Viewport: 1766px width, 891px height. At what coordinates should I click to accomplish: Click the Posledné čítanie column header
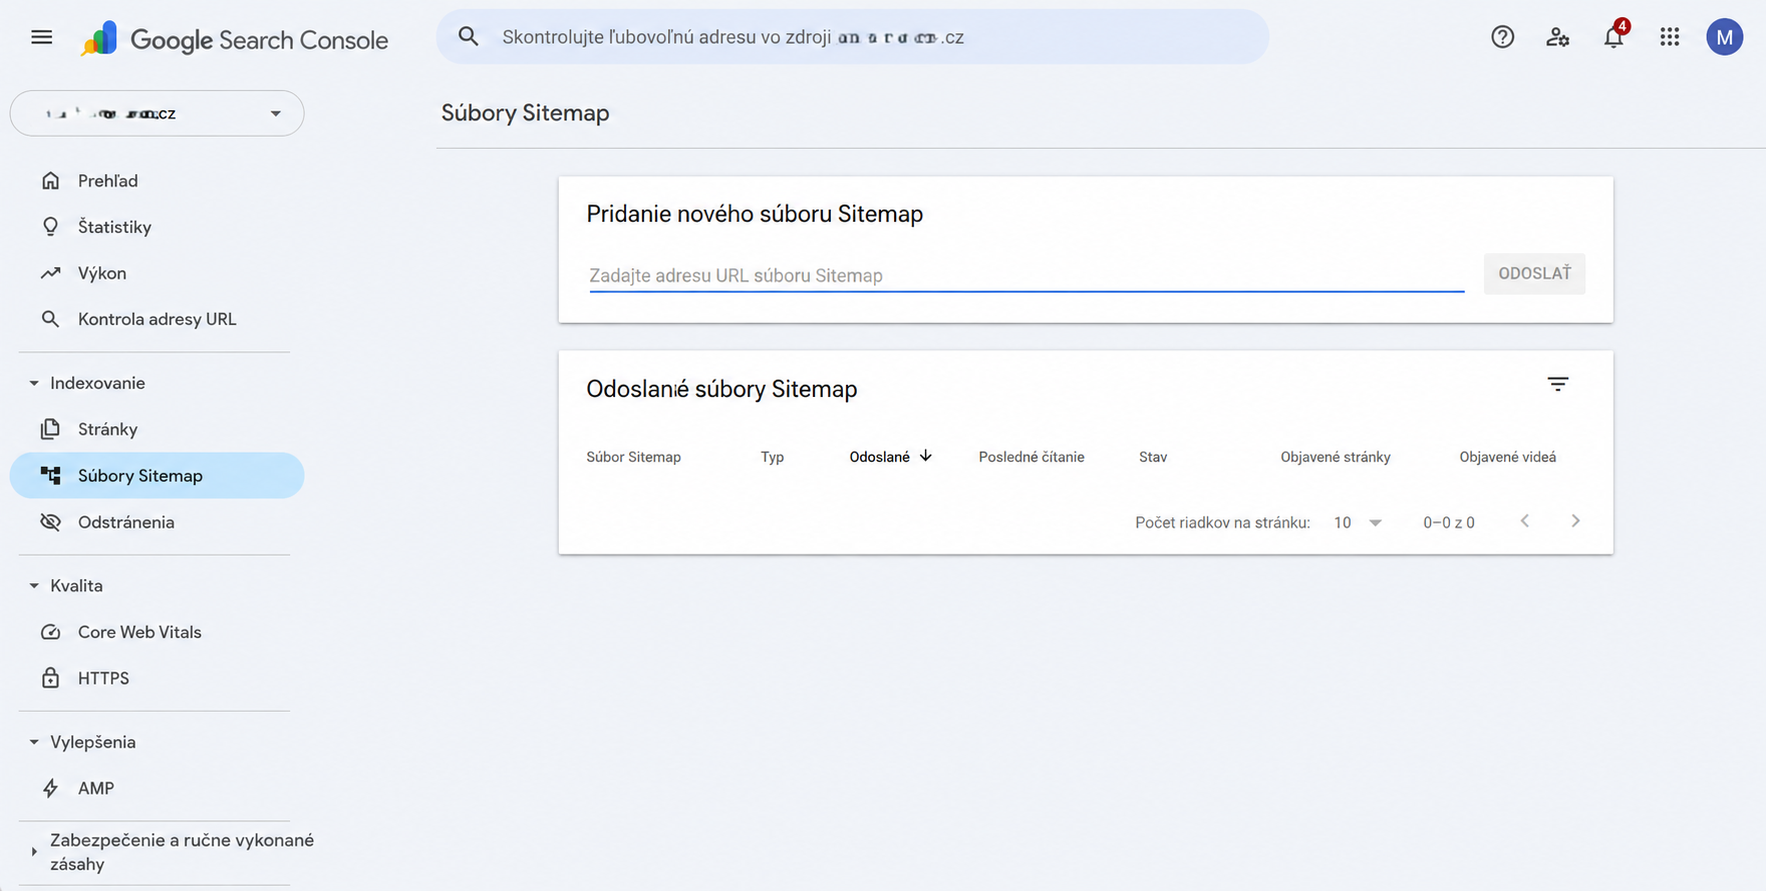point(1031,457)
